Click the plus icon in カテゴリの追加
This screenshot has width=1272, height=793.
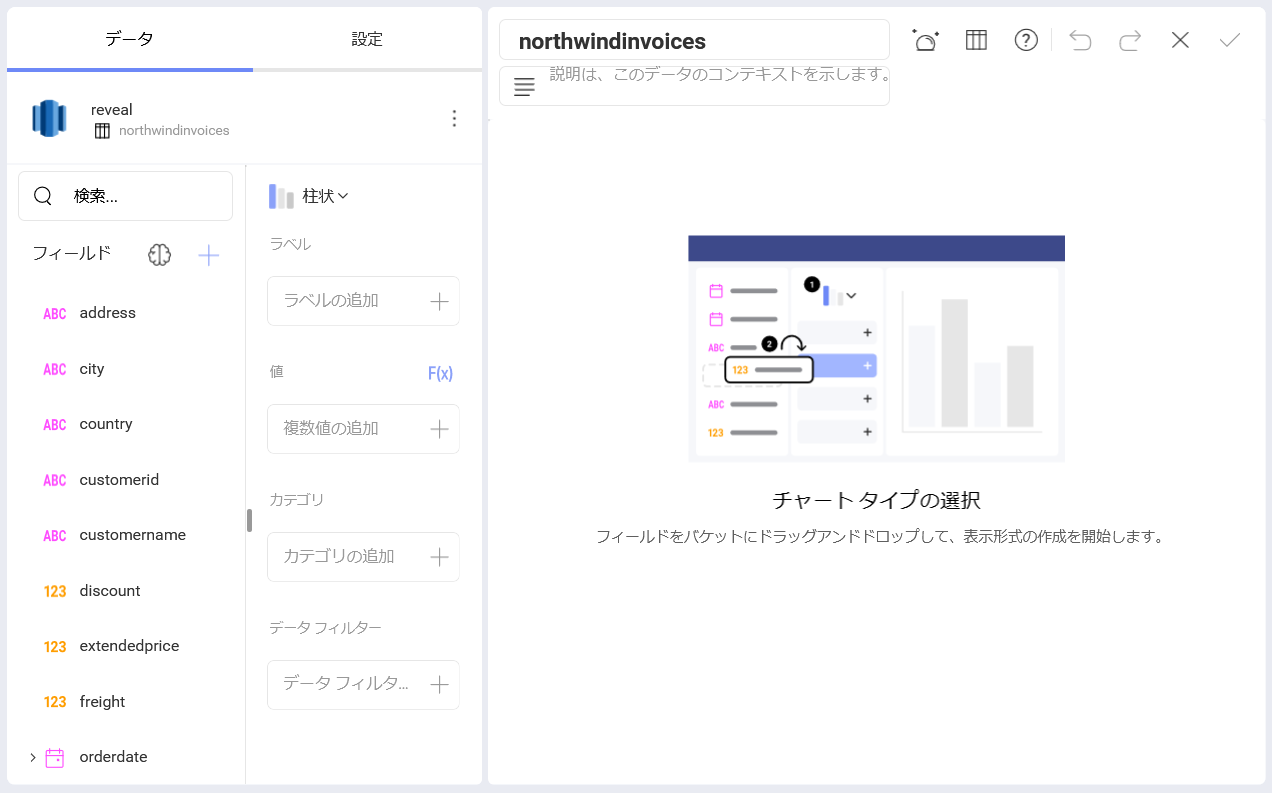click(x=439, y=557)
